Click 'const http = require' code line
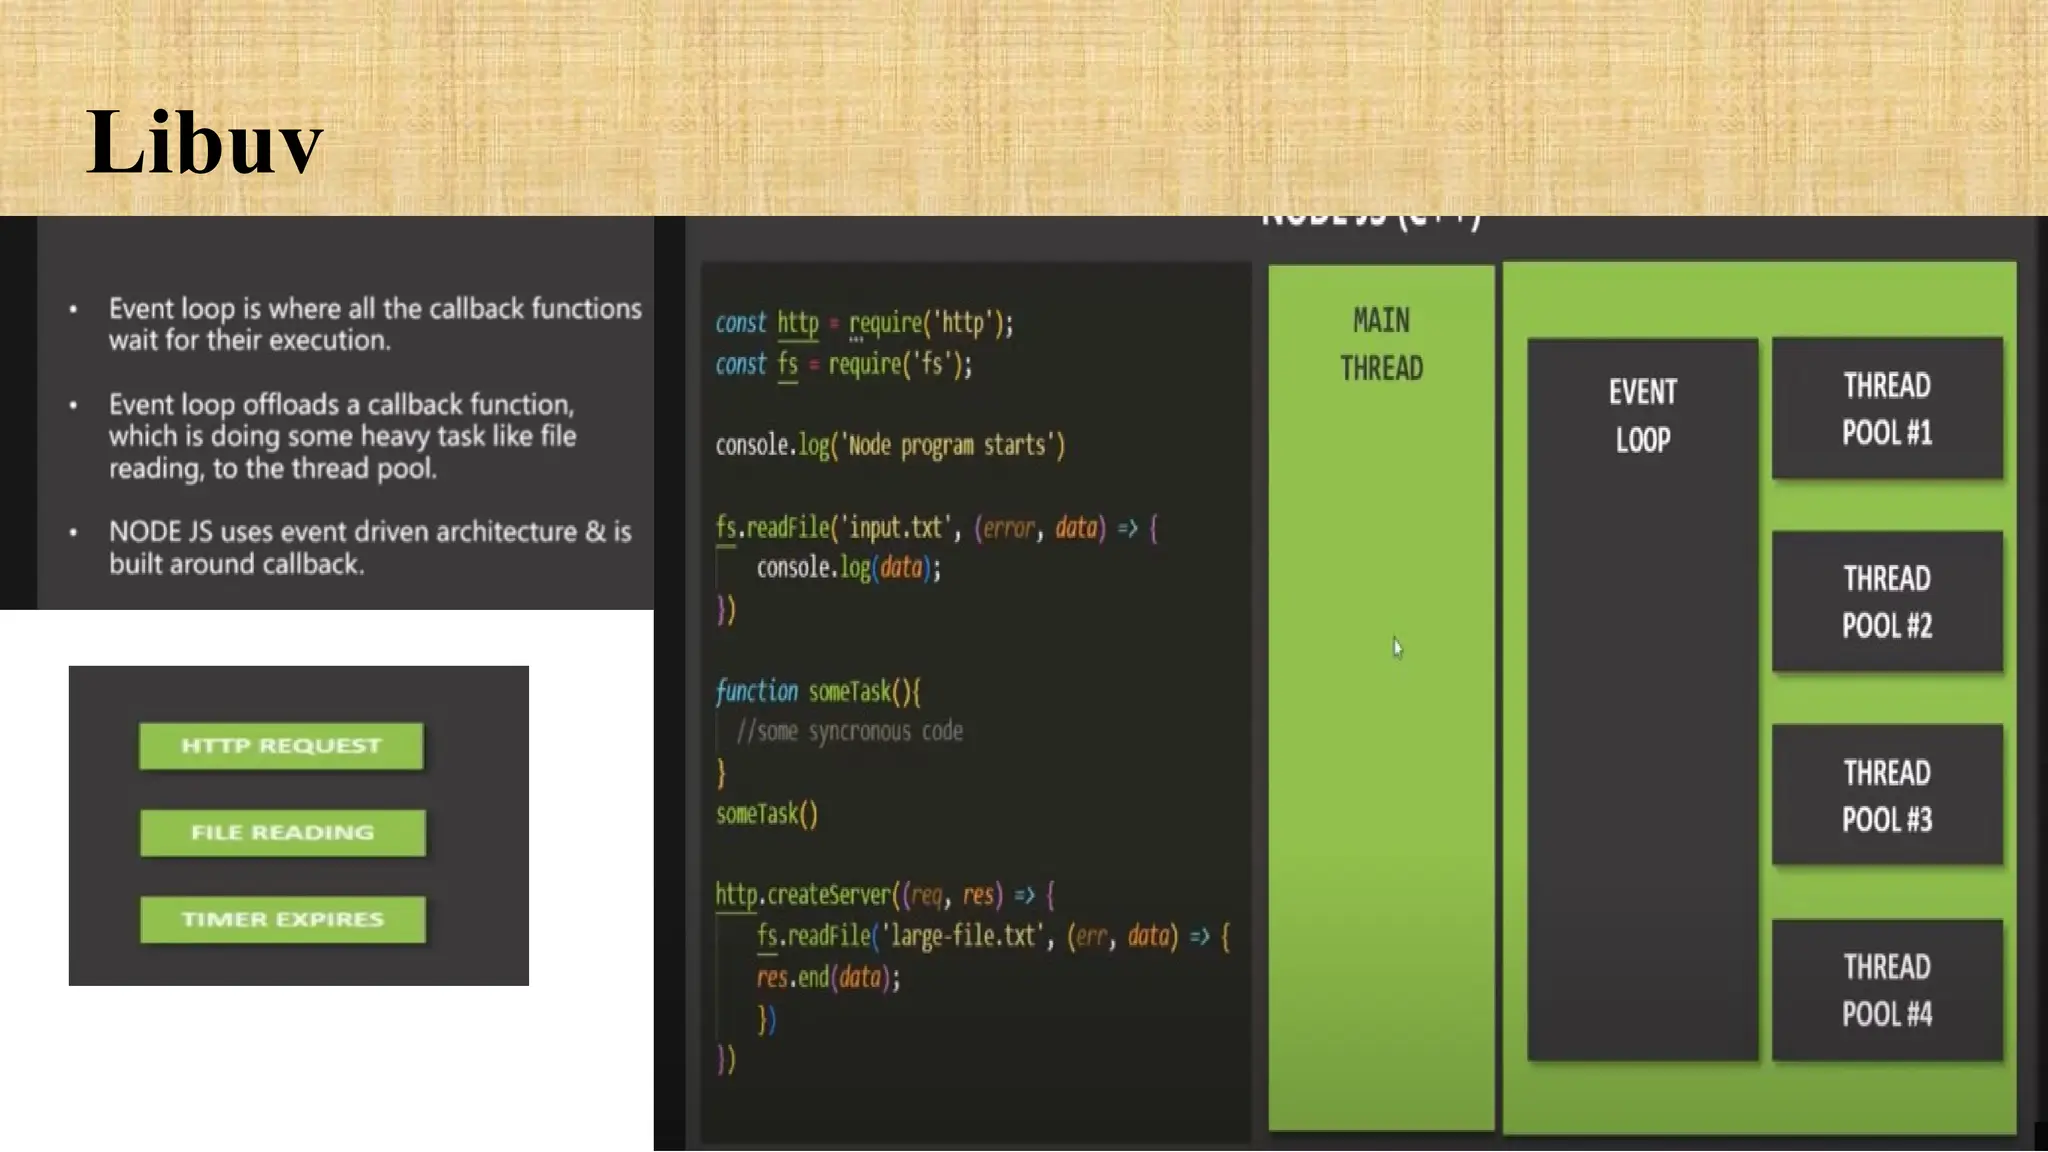 tap(864, 323)
